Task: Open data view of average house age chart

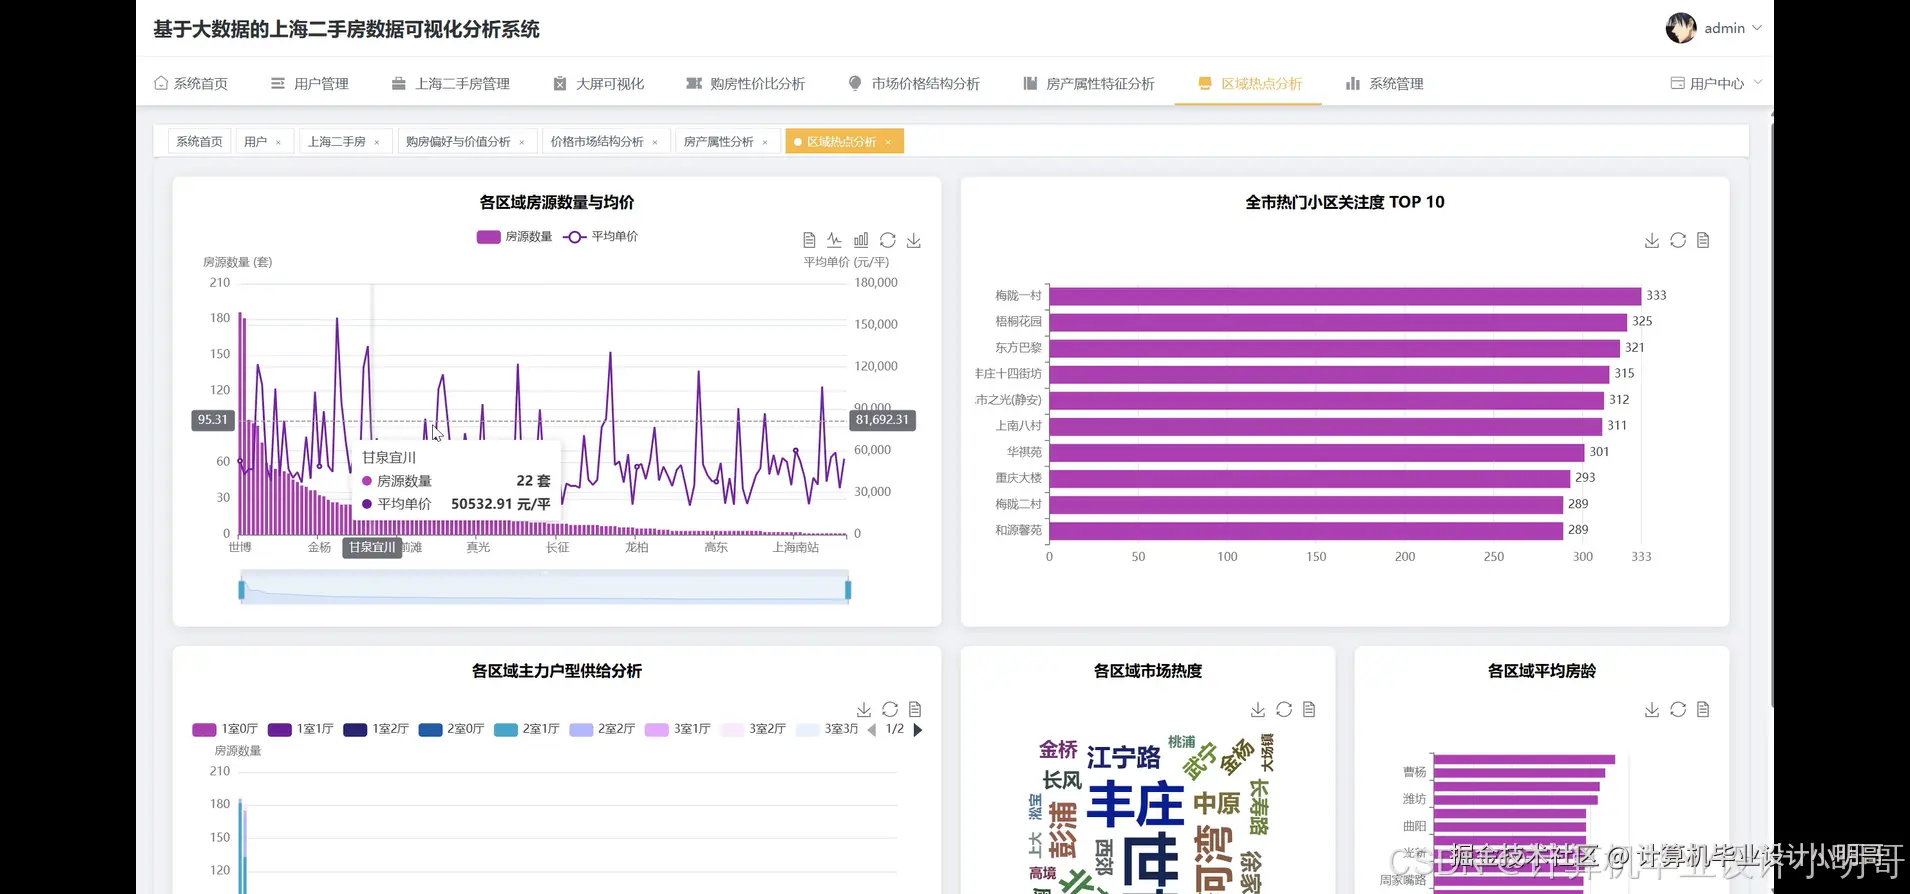Action: tap(1703, 709)
